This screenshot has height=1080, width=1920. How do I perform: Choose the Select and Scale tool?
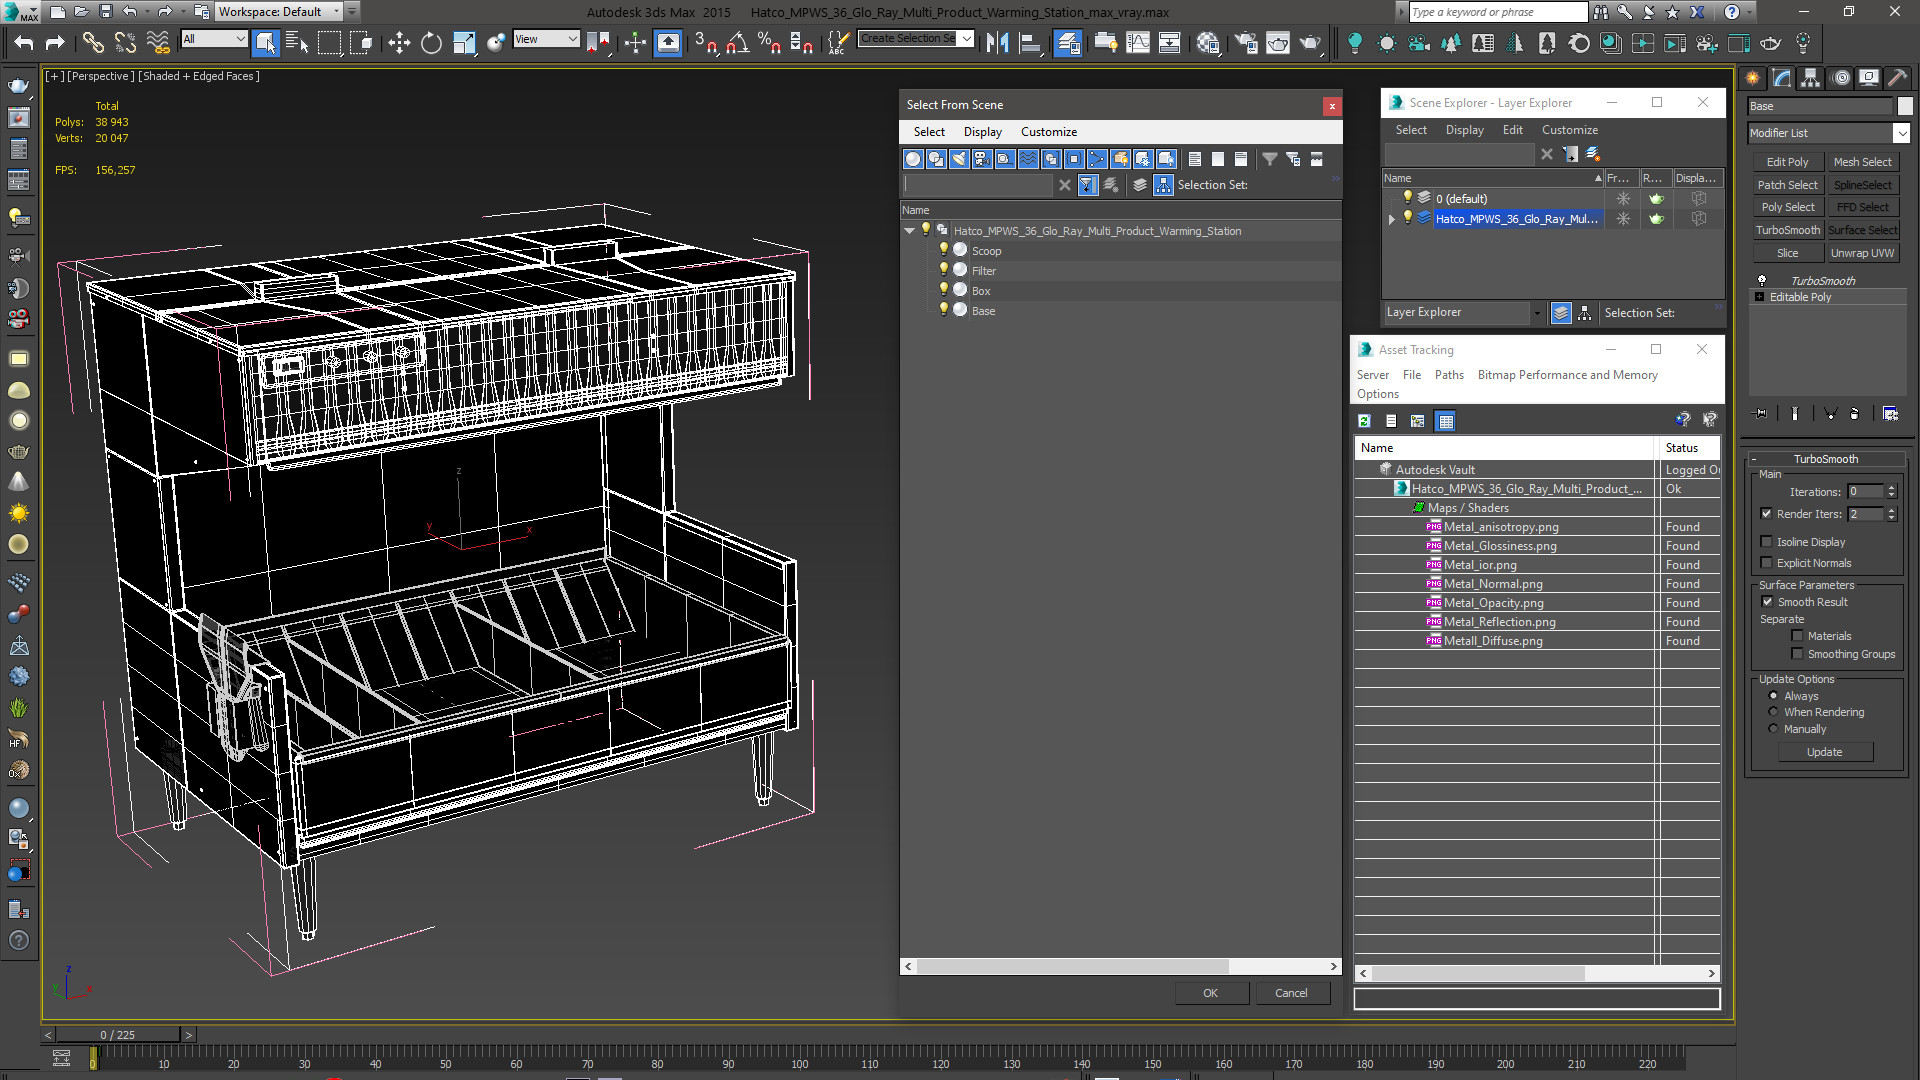click(x=464, y=42)
